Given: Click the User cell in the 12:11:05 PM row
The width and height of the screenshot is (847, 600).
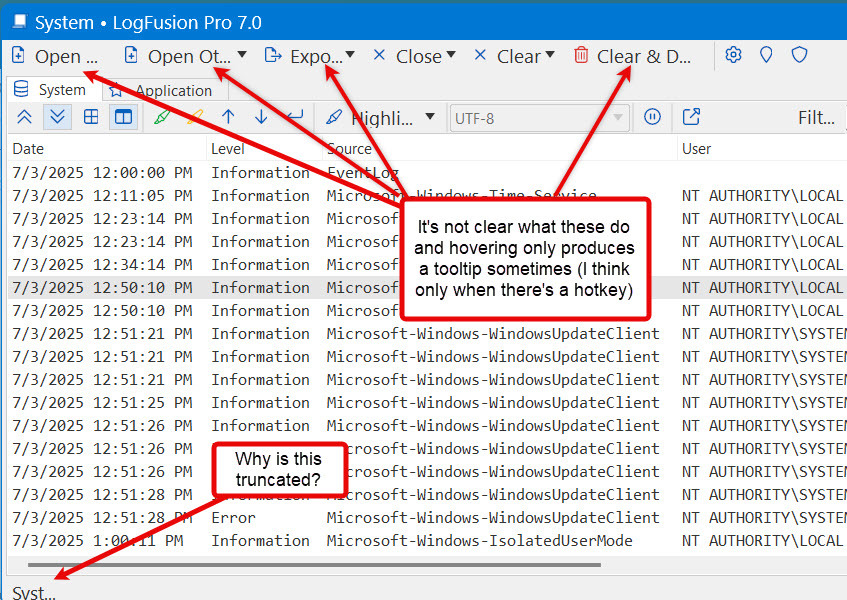Looking at the screenshot, I should coord(762,195).
